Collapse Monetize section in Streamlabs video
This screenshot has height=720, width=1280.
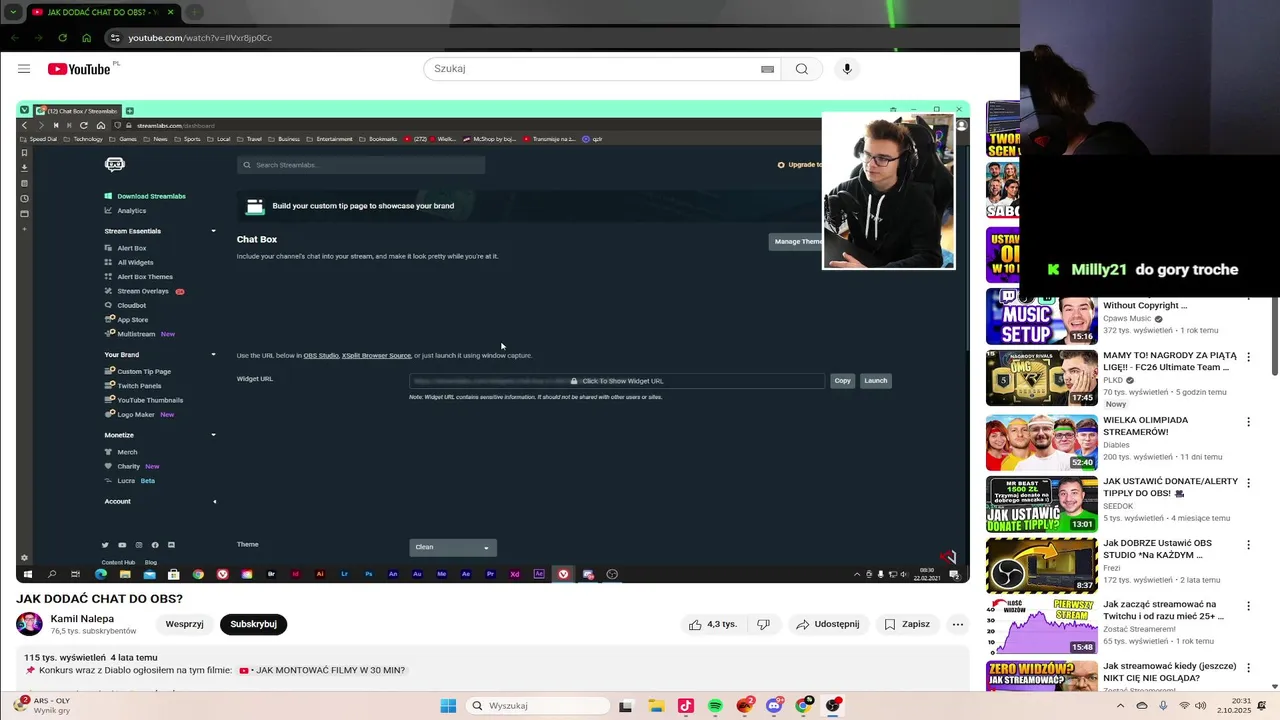click(213, 435)
